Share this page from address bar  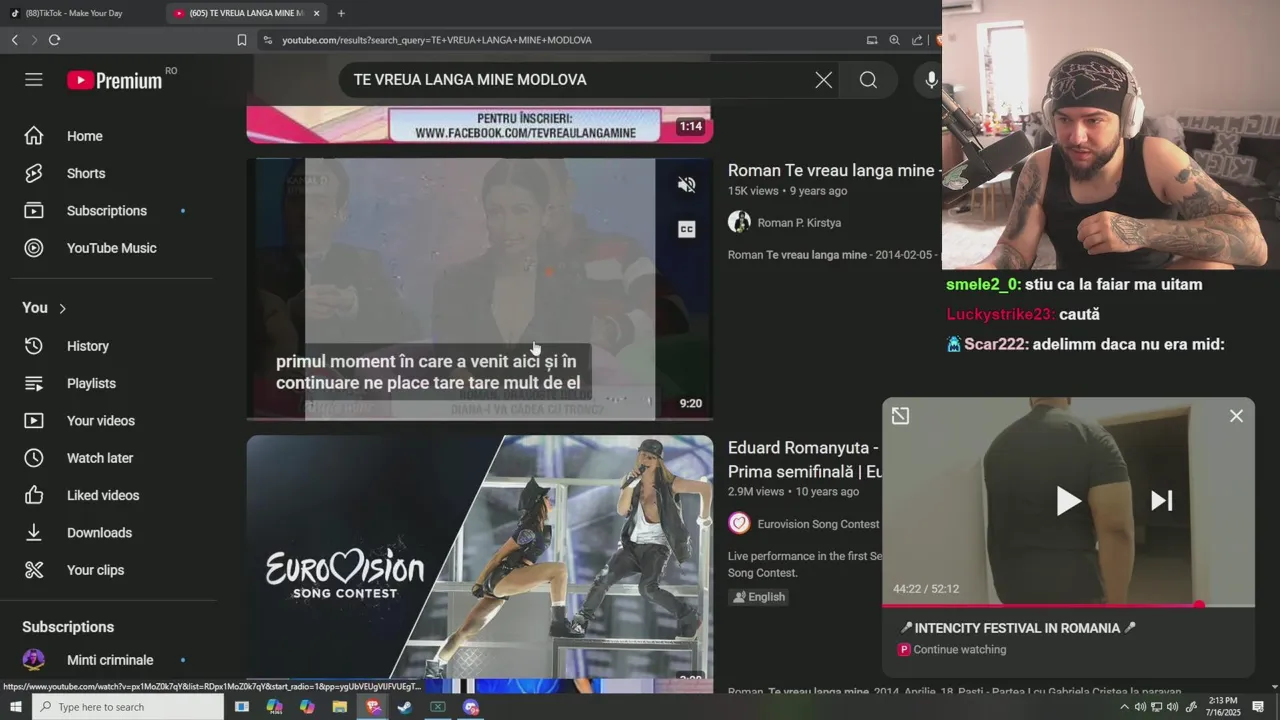917,40
